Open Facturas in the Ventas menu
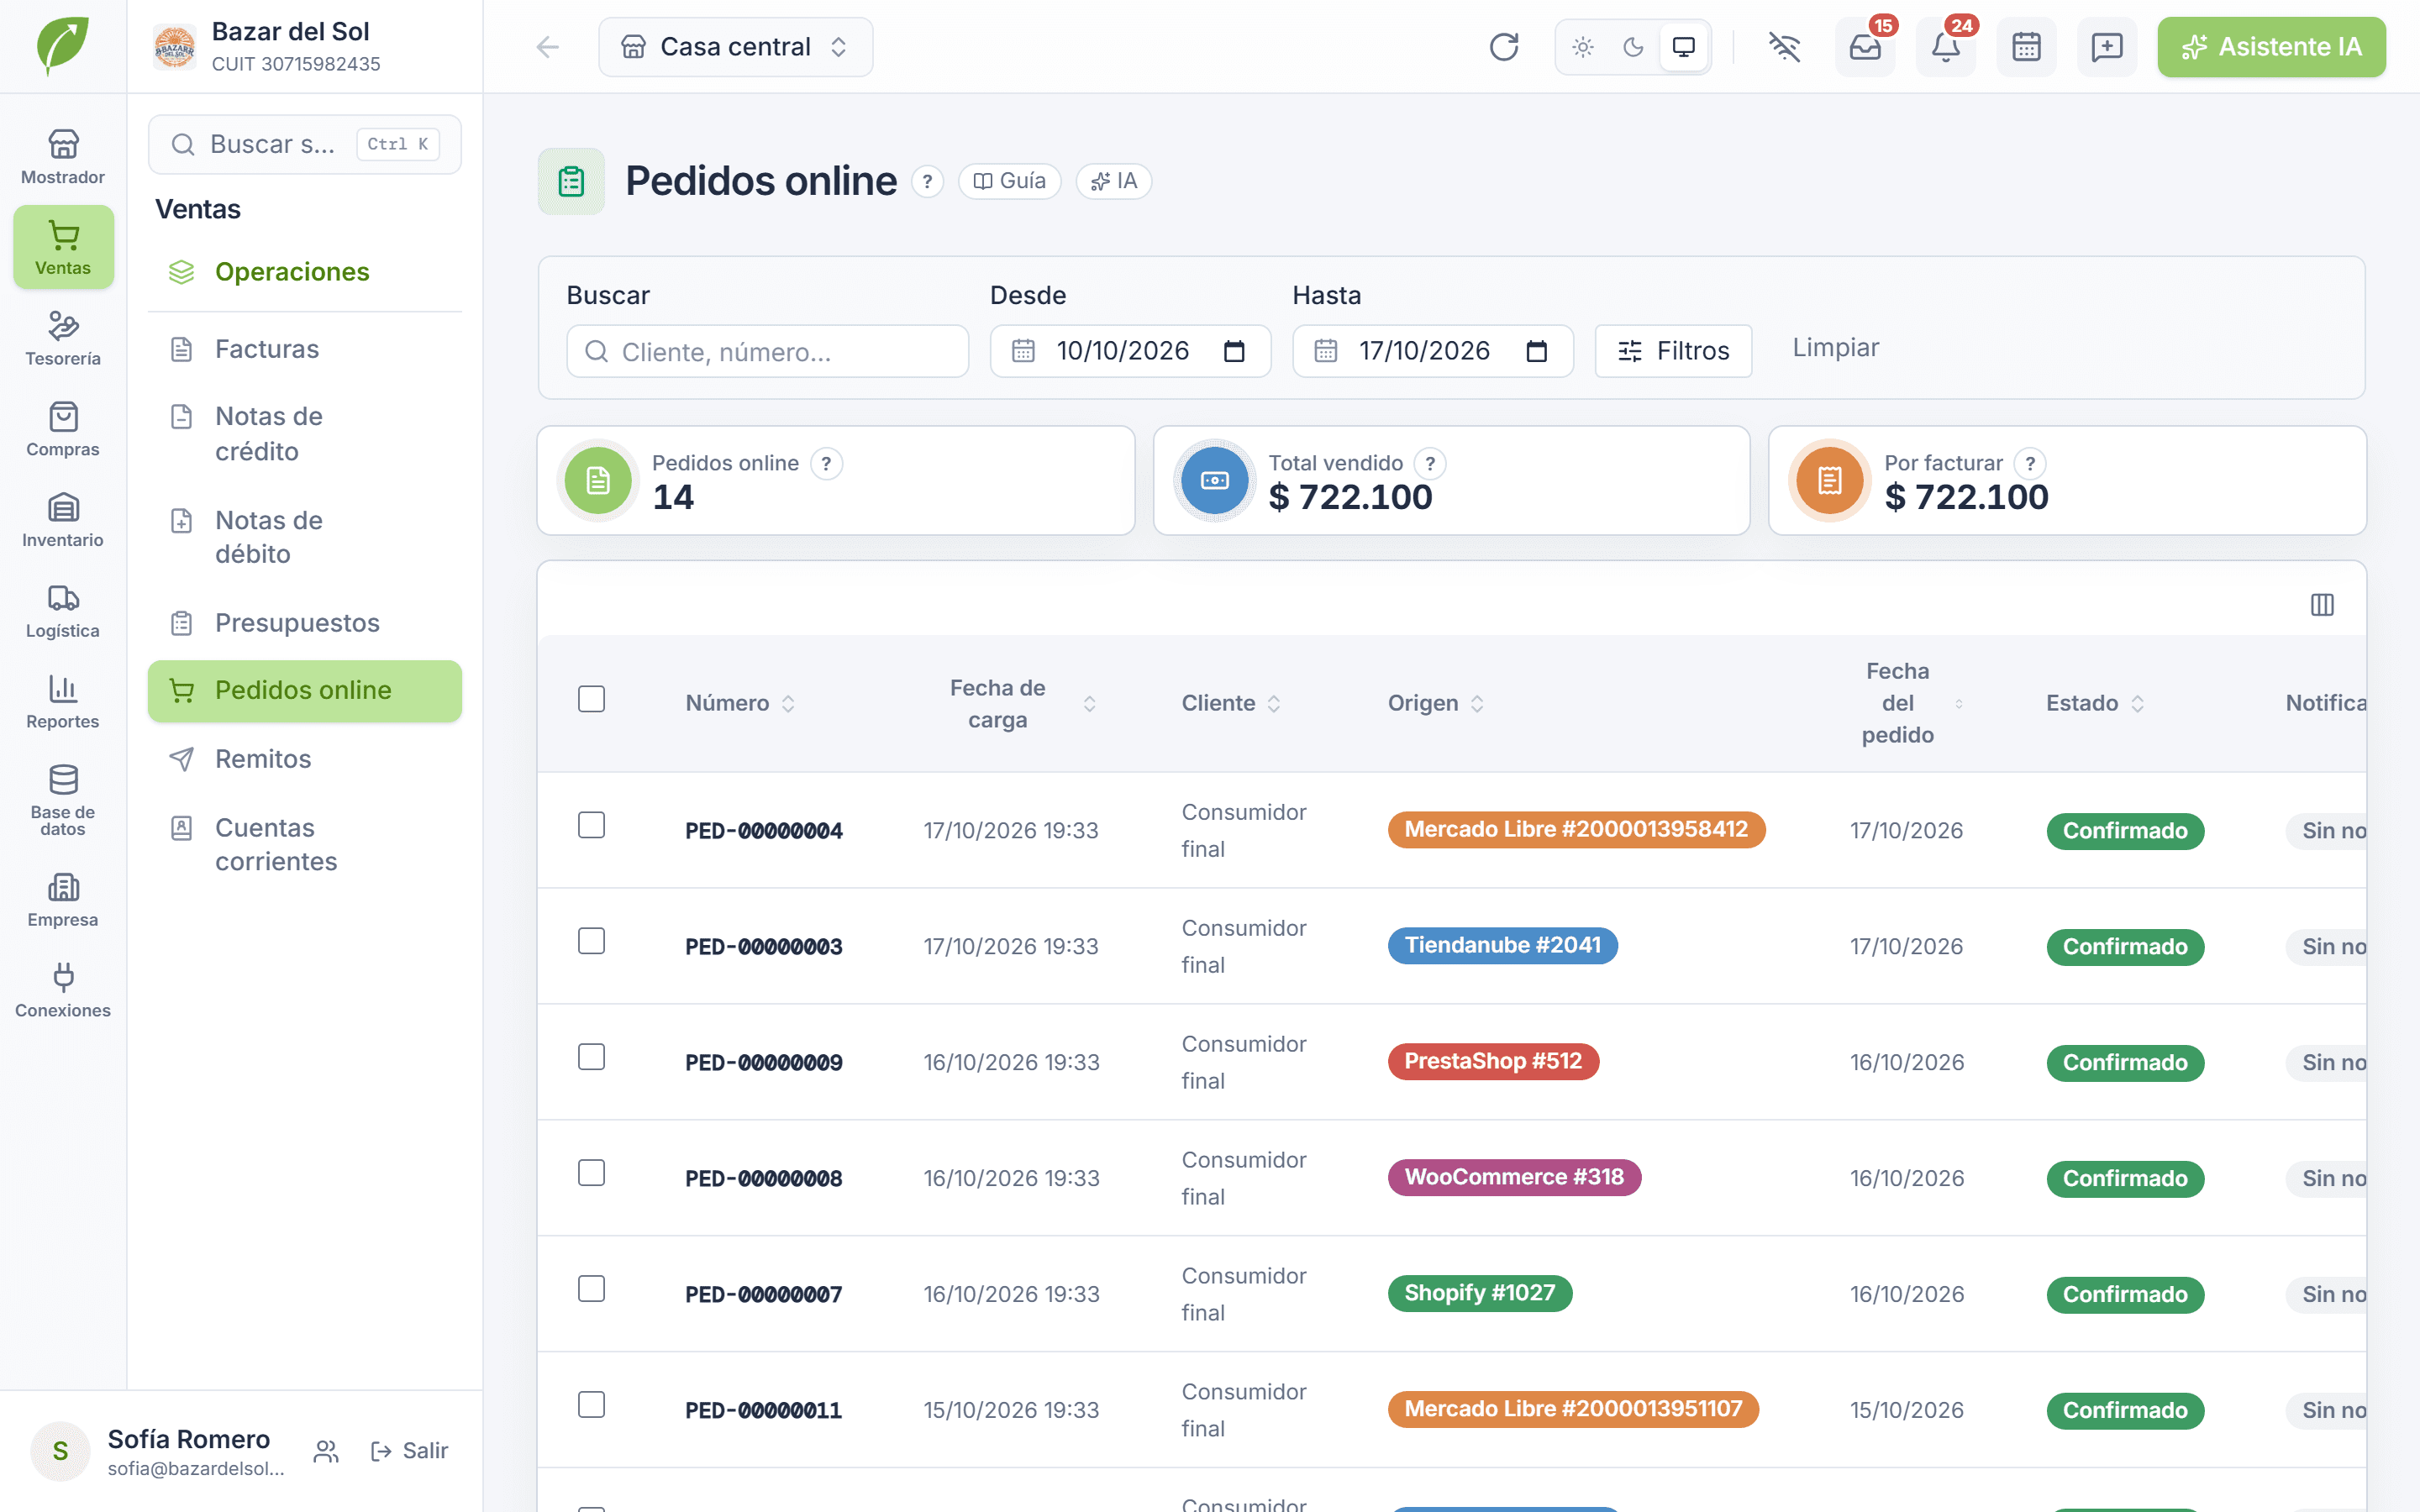Viewport: 2420px width, 1512px height. click(304, 349)
